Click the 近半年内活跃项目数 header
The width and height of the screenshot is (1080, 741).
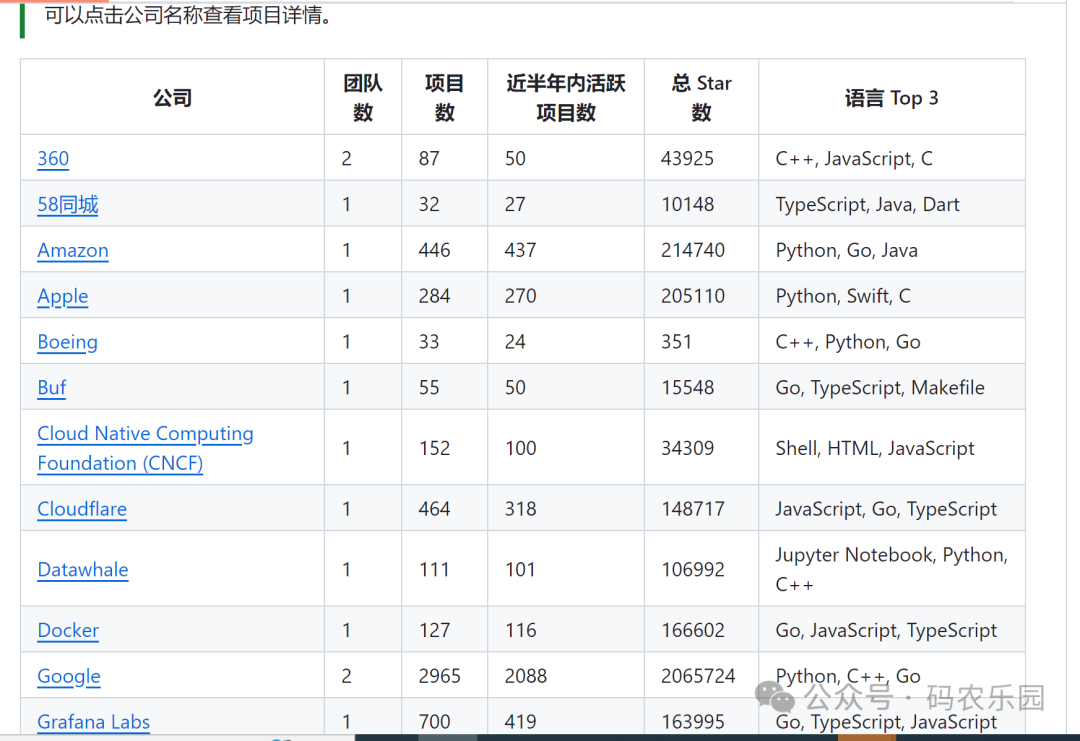(565, 98)
